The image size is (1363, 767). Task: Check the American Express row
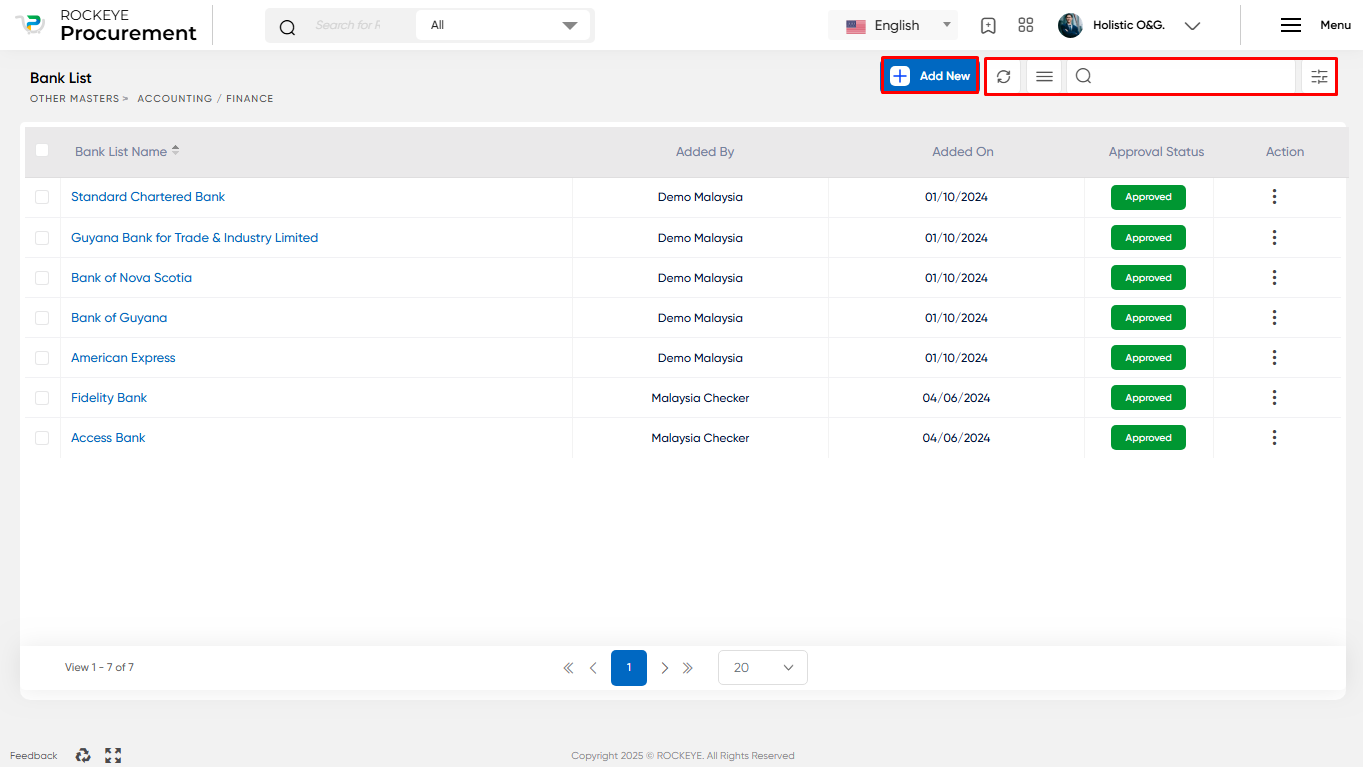pos(42,358)
